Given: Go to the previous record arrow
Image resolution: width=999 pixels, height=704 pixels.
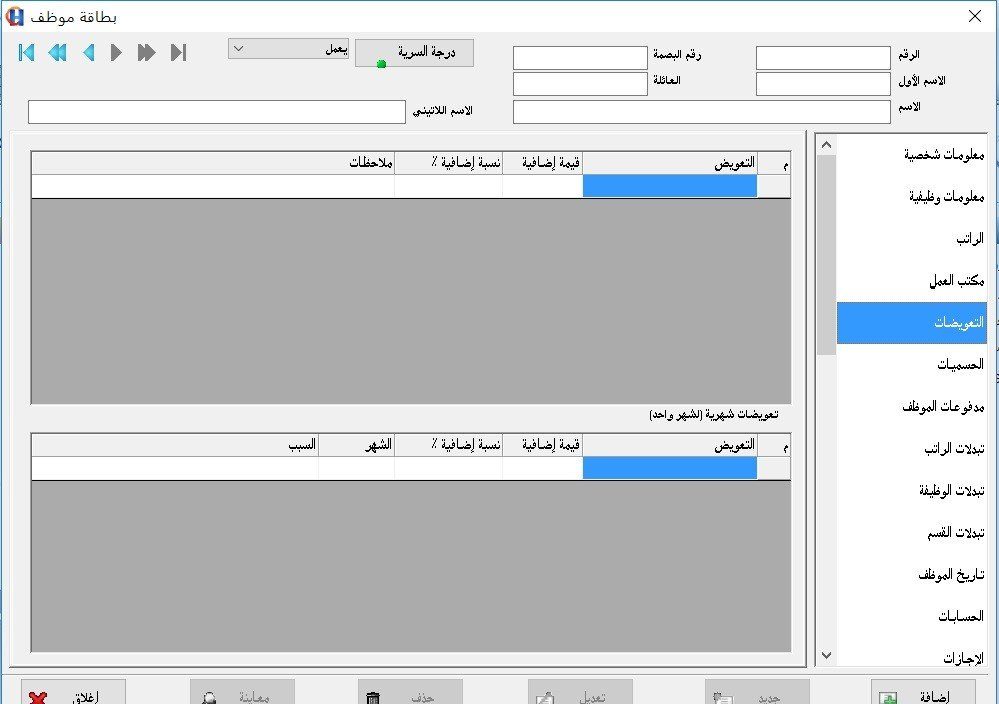Looking at the screenshot, I should coord(89,52).
